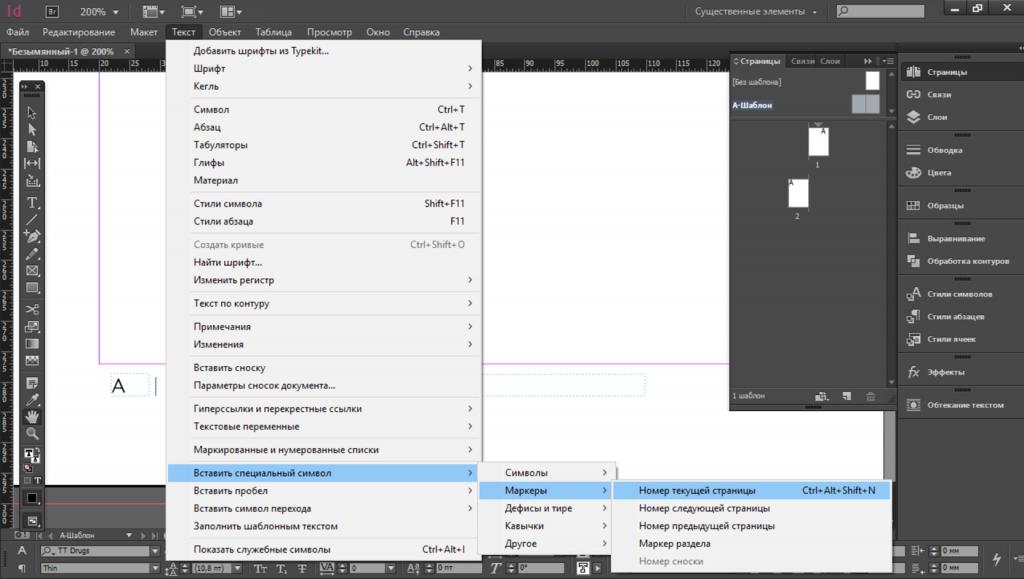Select the page 2 thumbnail
The image size is (1024, 579).
pyautogui.click(x=798, y=193)
